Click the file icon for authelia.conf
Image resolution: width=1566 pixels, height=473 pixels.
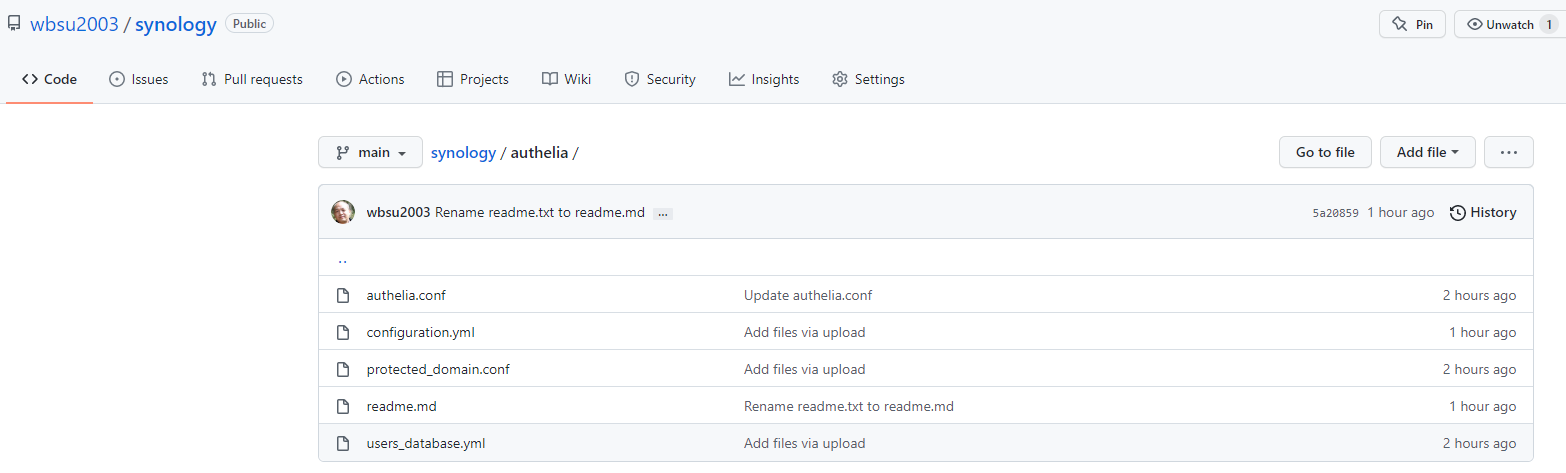click(343, 295)
